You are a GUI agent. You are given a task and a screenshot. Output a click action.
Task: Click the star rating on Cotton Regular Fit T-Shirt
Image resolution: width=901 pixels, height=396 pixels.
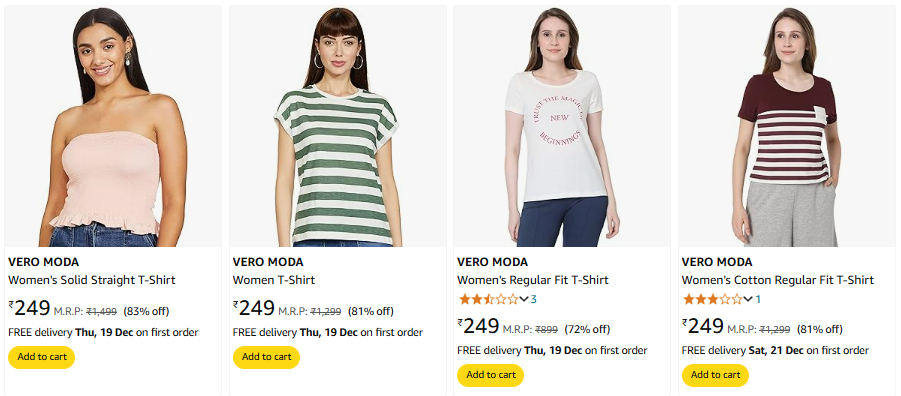coord(713,299)
